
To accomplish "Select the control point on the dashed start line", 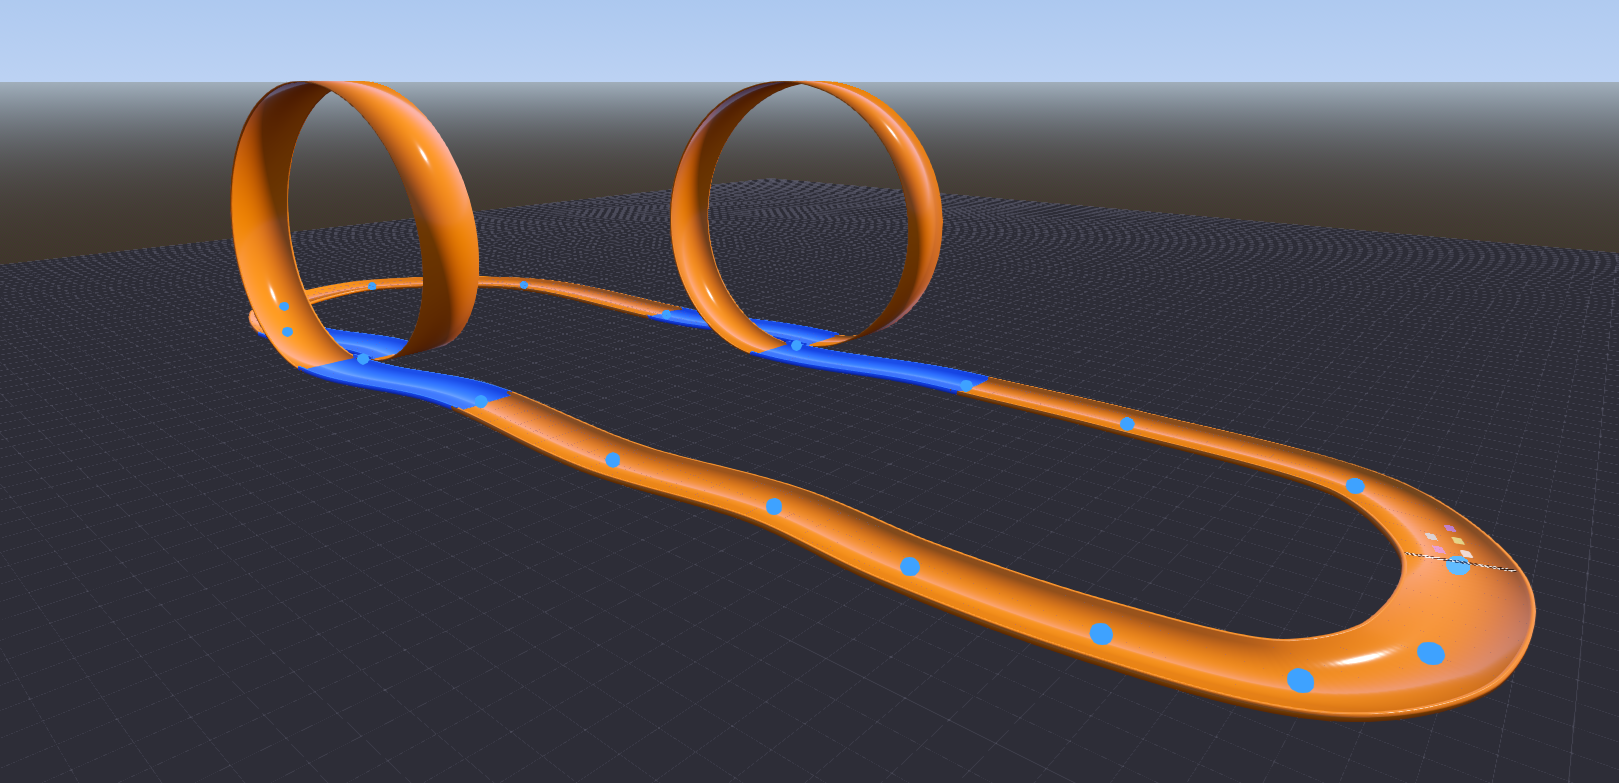I will (x=1458, y=565).
